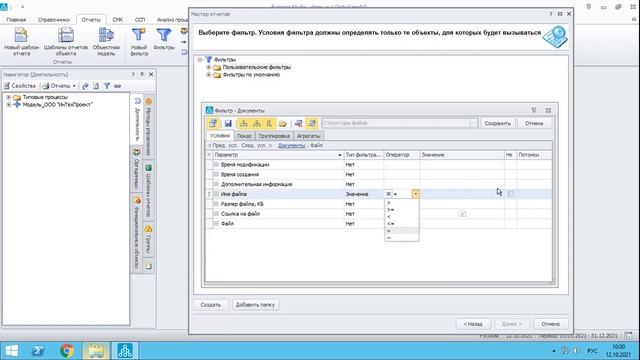Expand Фильтры по умолчанию folder
This screenshot has width=640, height=360.
click(x=209, y=75)
